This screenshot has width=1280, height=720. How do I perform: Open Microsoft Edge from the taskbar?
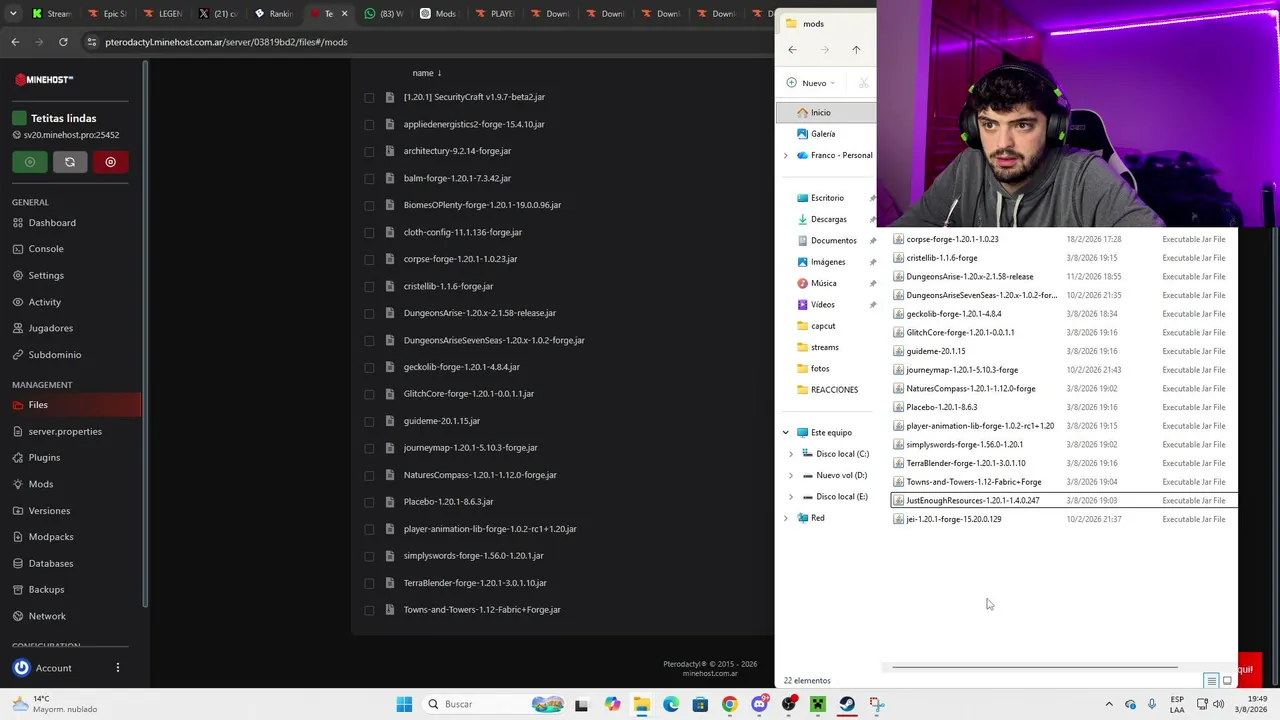click(671, 704)
